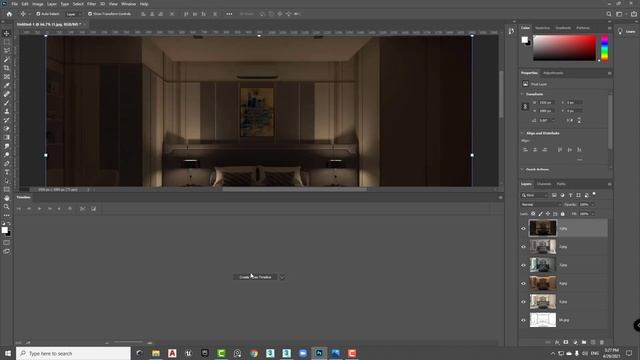Image resolution: width=640 pixels, height=360 pixels.
Task: Hide the top dark bedroom layer
Action: 523,229
